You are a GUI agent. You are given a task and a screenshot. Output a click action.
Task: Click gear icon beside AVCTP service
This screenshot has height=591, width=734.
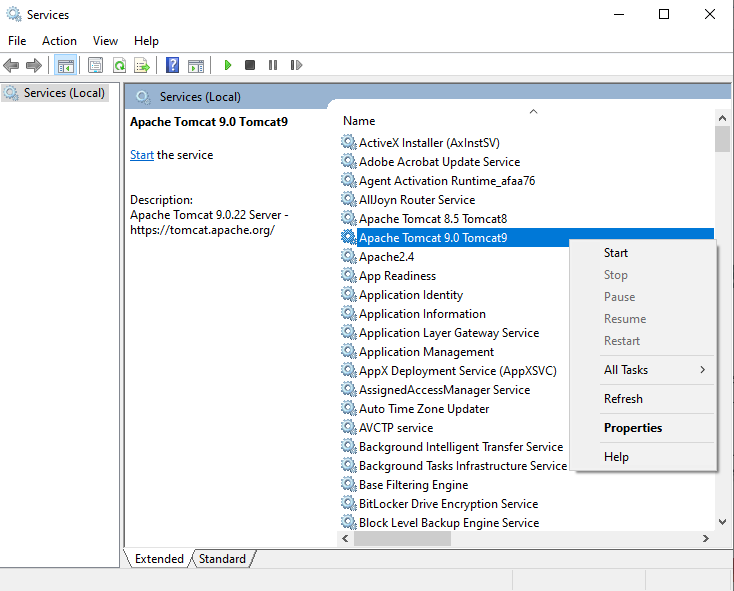click(348, 427)
